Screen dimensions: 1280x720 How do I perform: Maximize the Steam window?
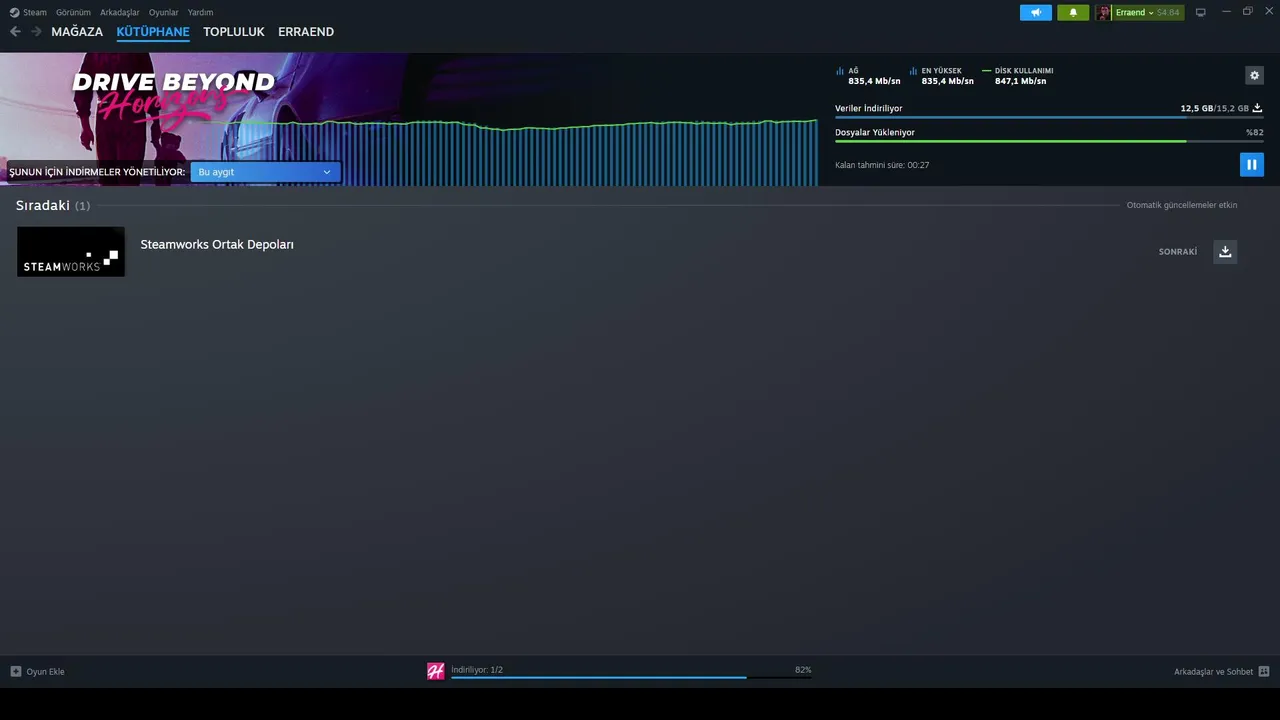click(x=1248, y=12)
